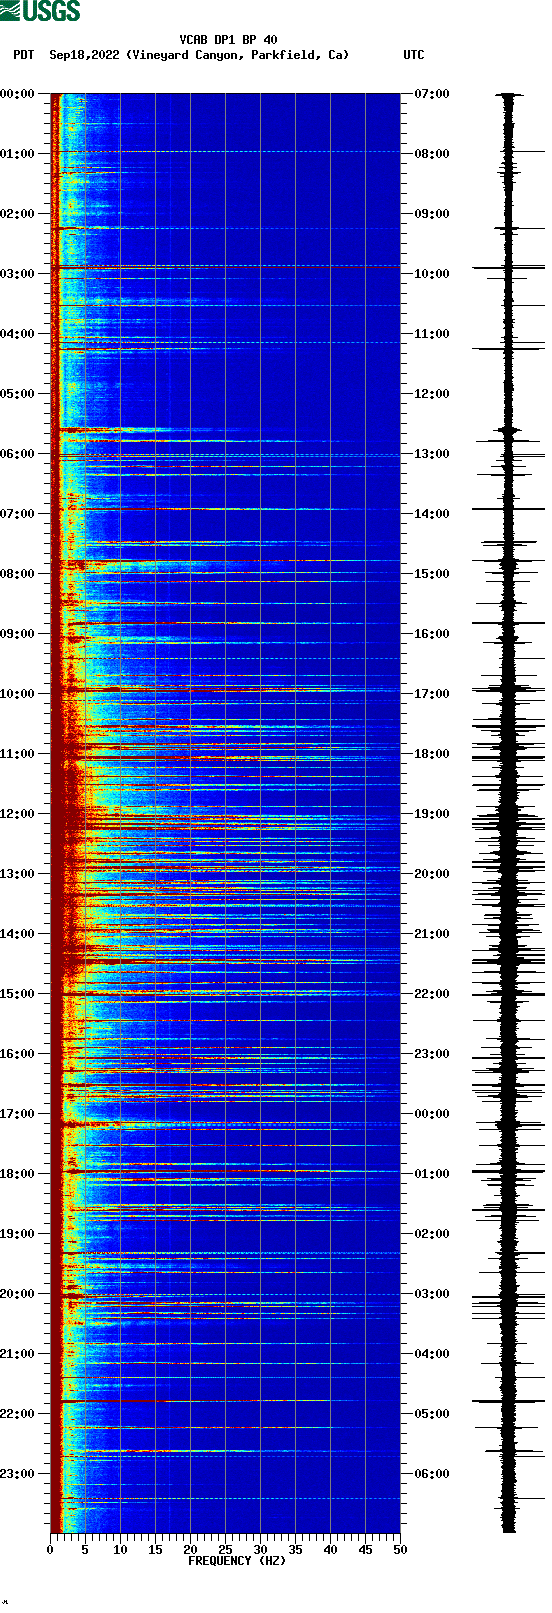Click the 23:00 PDT time label

pyautogui.click(x=18, y=1474)
